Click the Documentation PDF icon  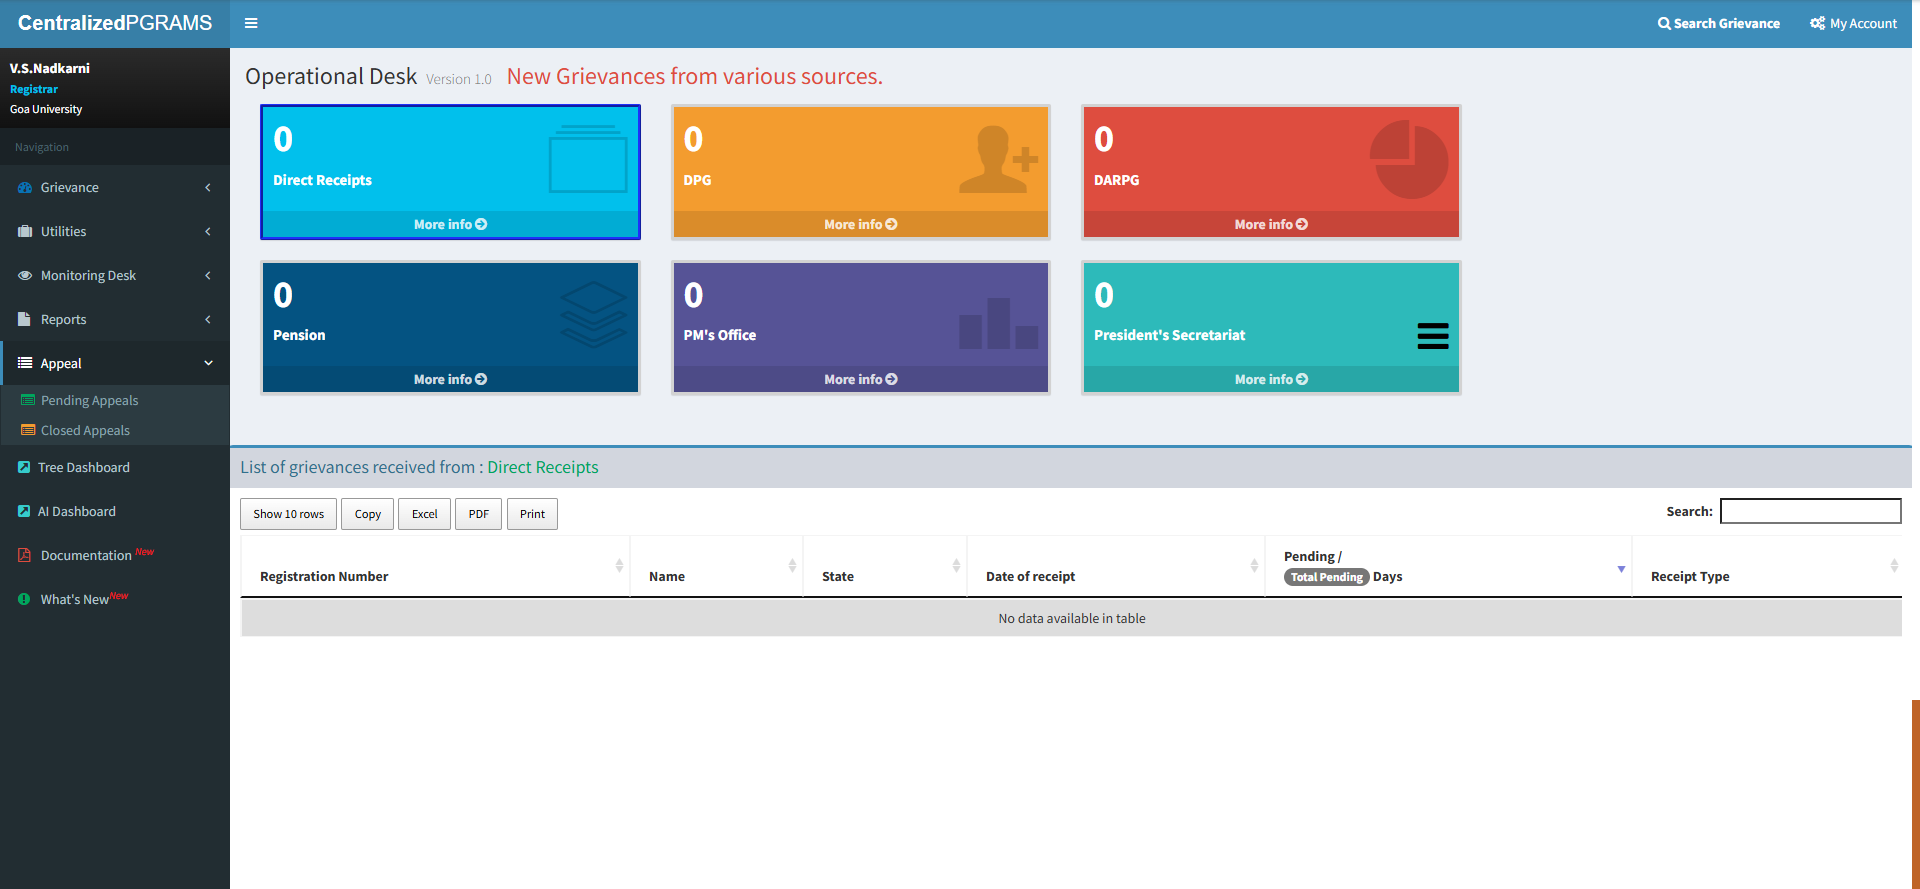click(x=24, y=555)
